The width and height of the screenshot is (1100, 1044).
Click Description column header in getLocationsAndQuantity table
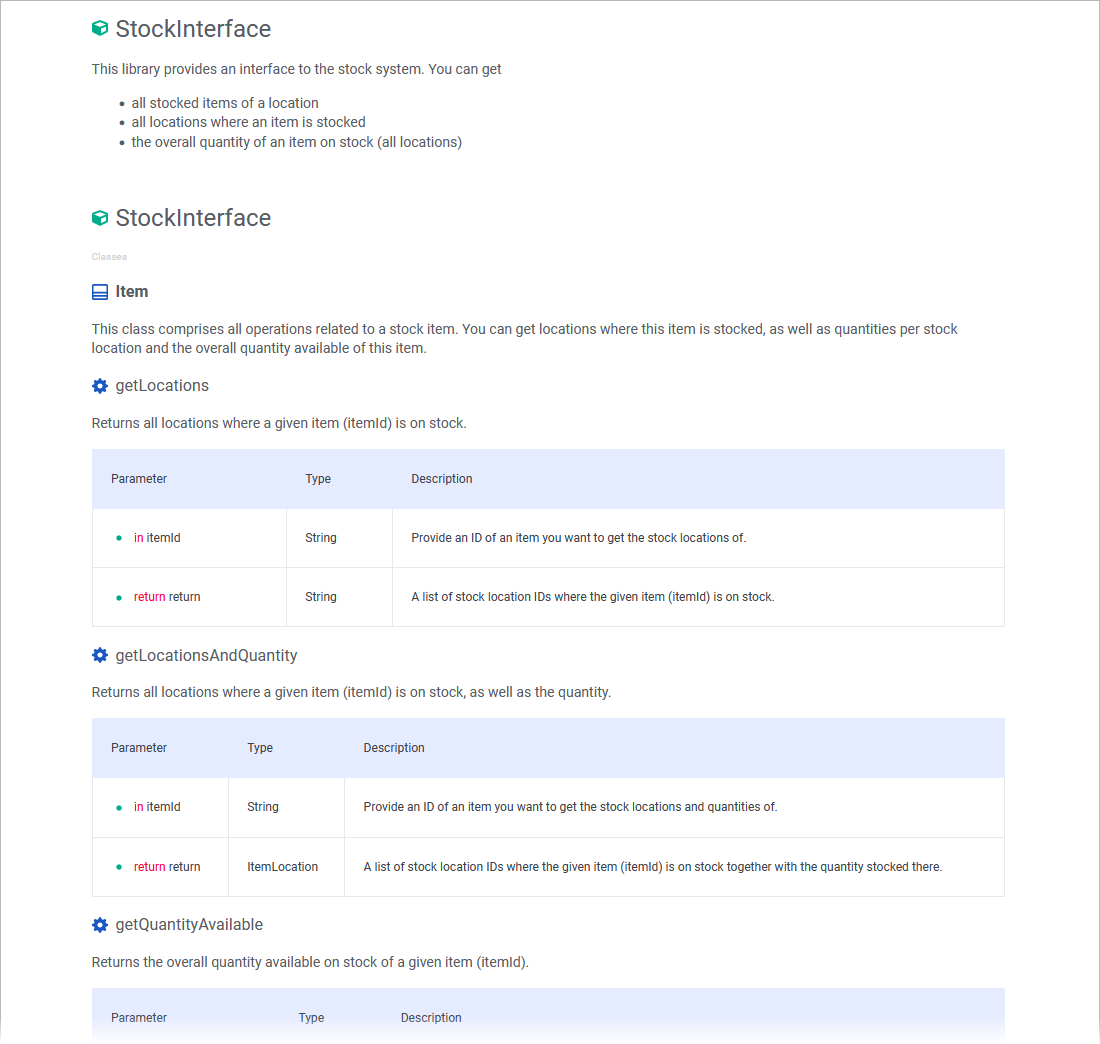click(x=394, y=748)
